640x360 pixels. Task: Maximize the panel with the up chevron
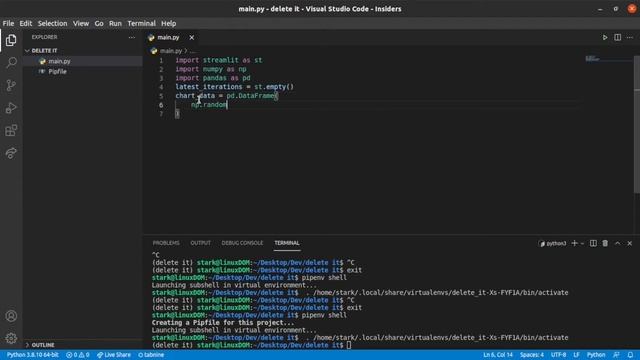tap(618, 243)
